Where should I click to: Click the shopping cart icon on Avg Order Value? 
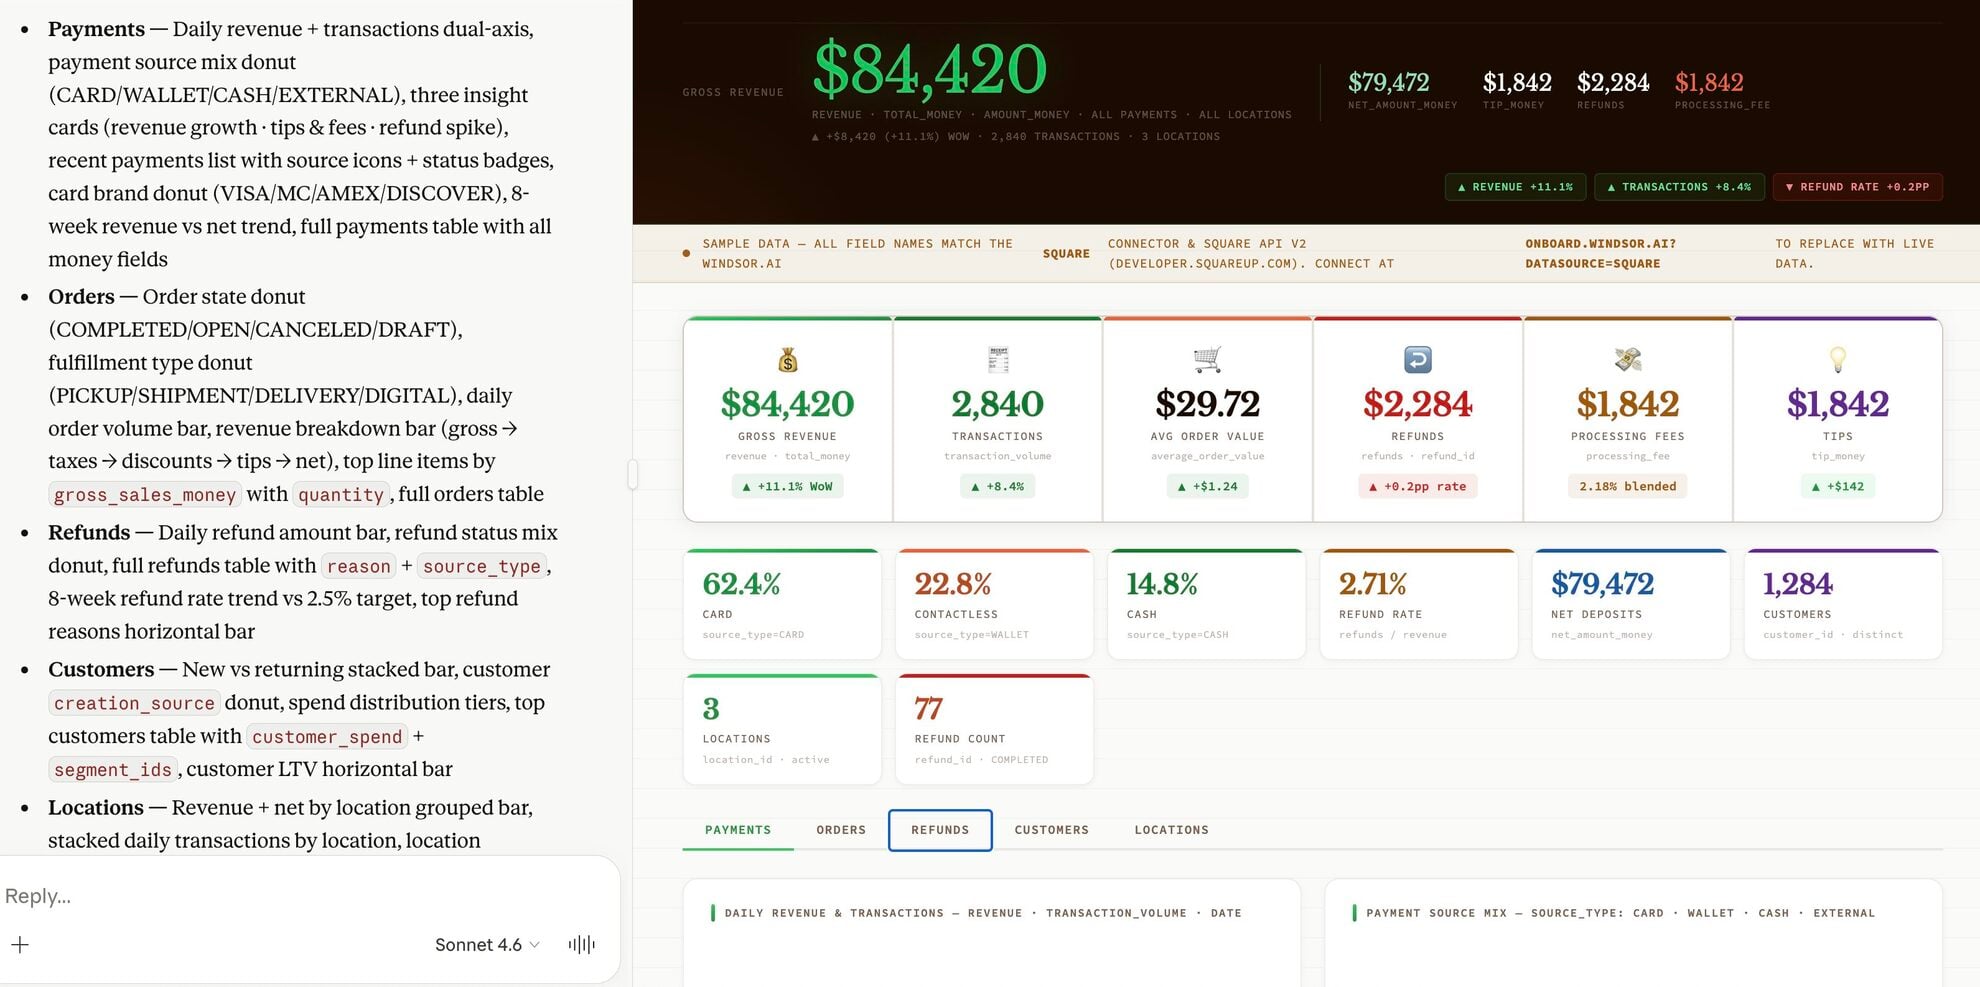tap(1207, 359)
